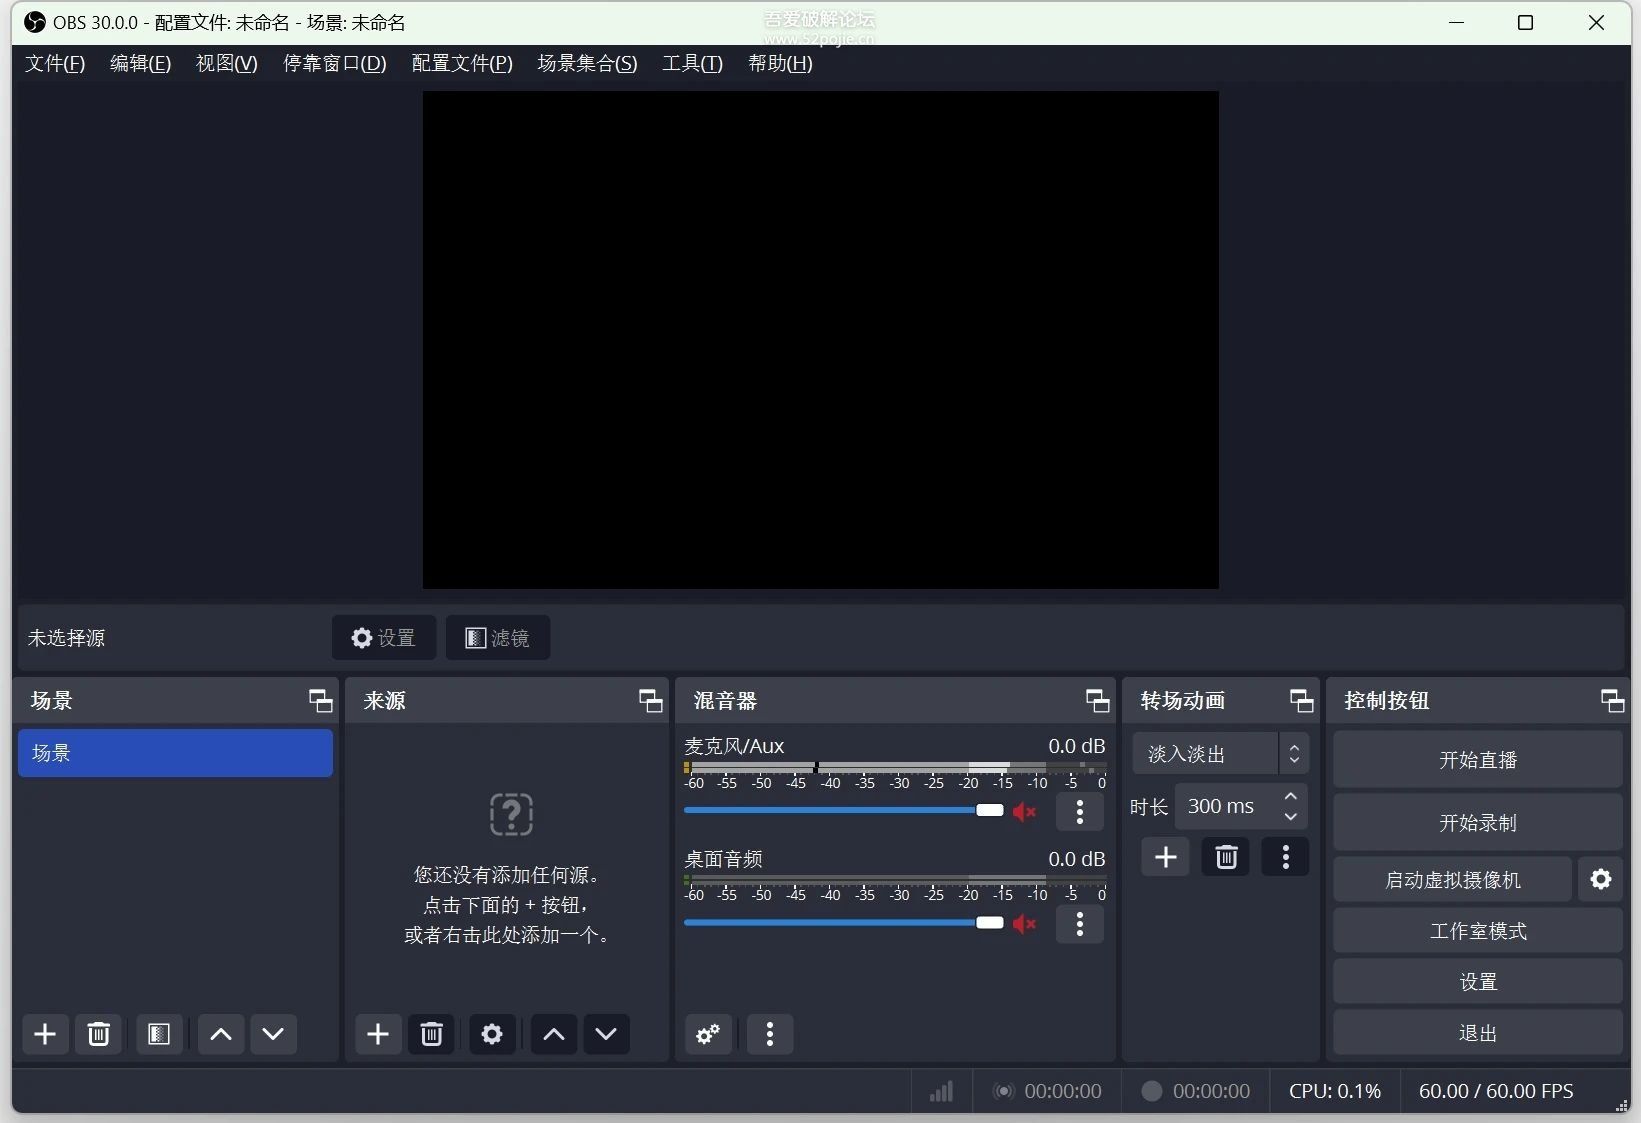Mute the 麦克风/Aux audio source
Image resolution: width=1641 pixels, height=1123 pixels.
pyautogui.click(x=1023, y=812)
